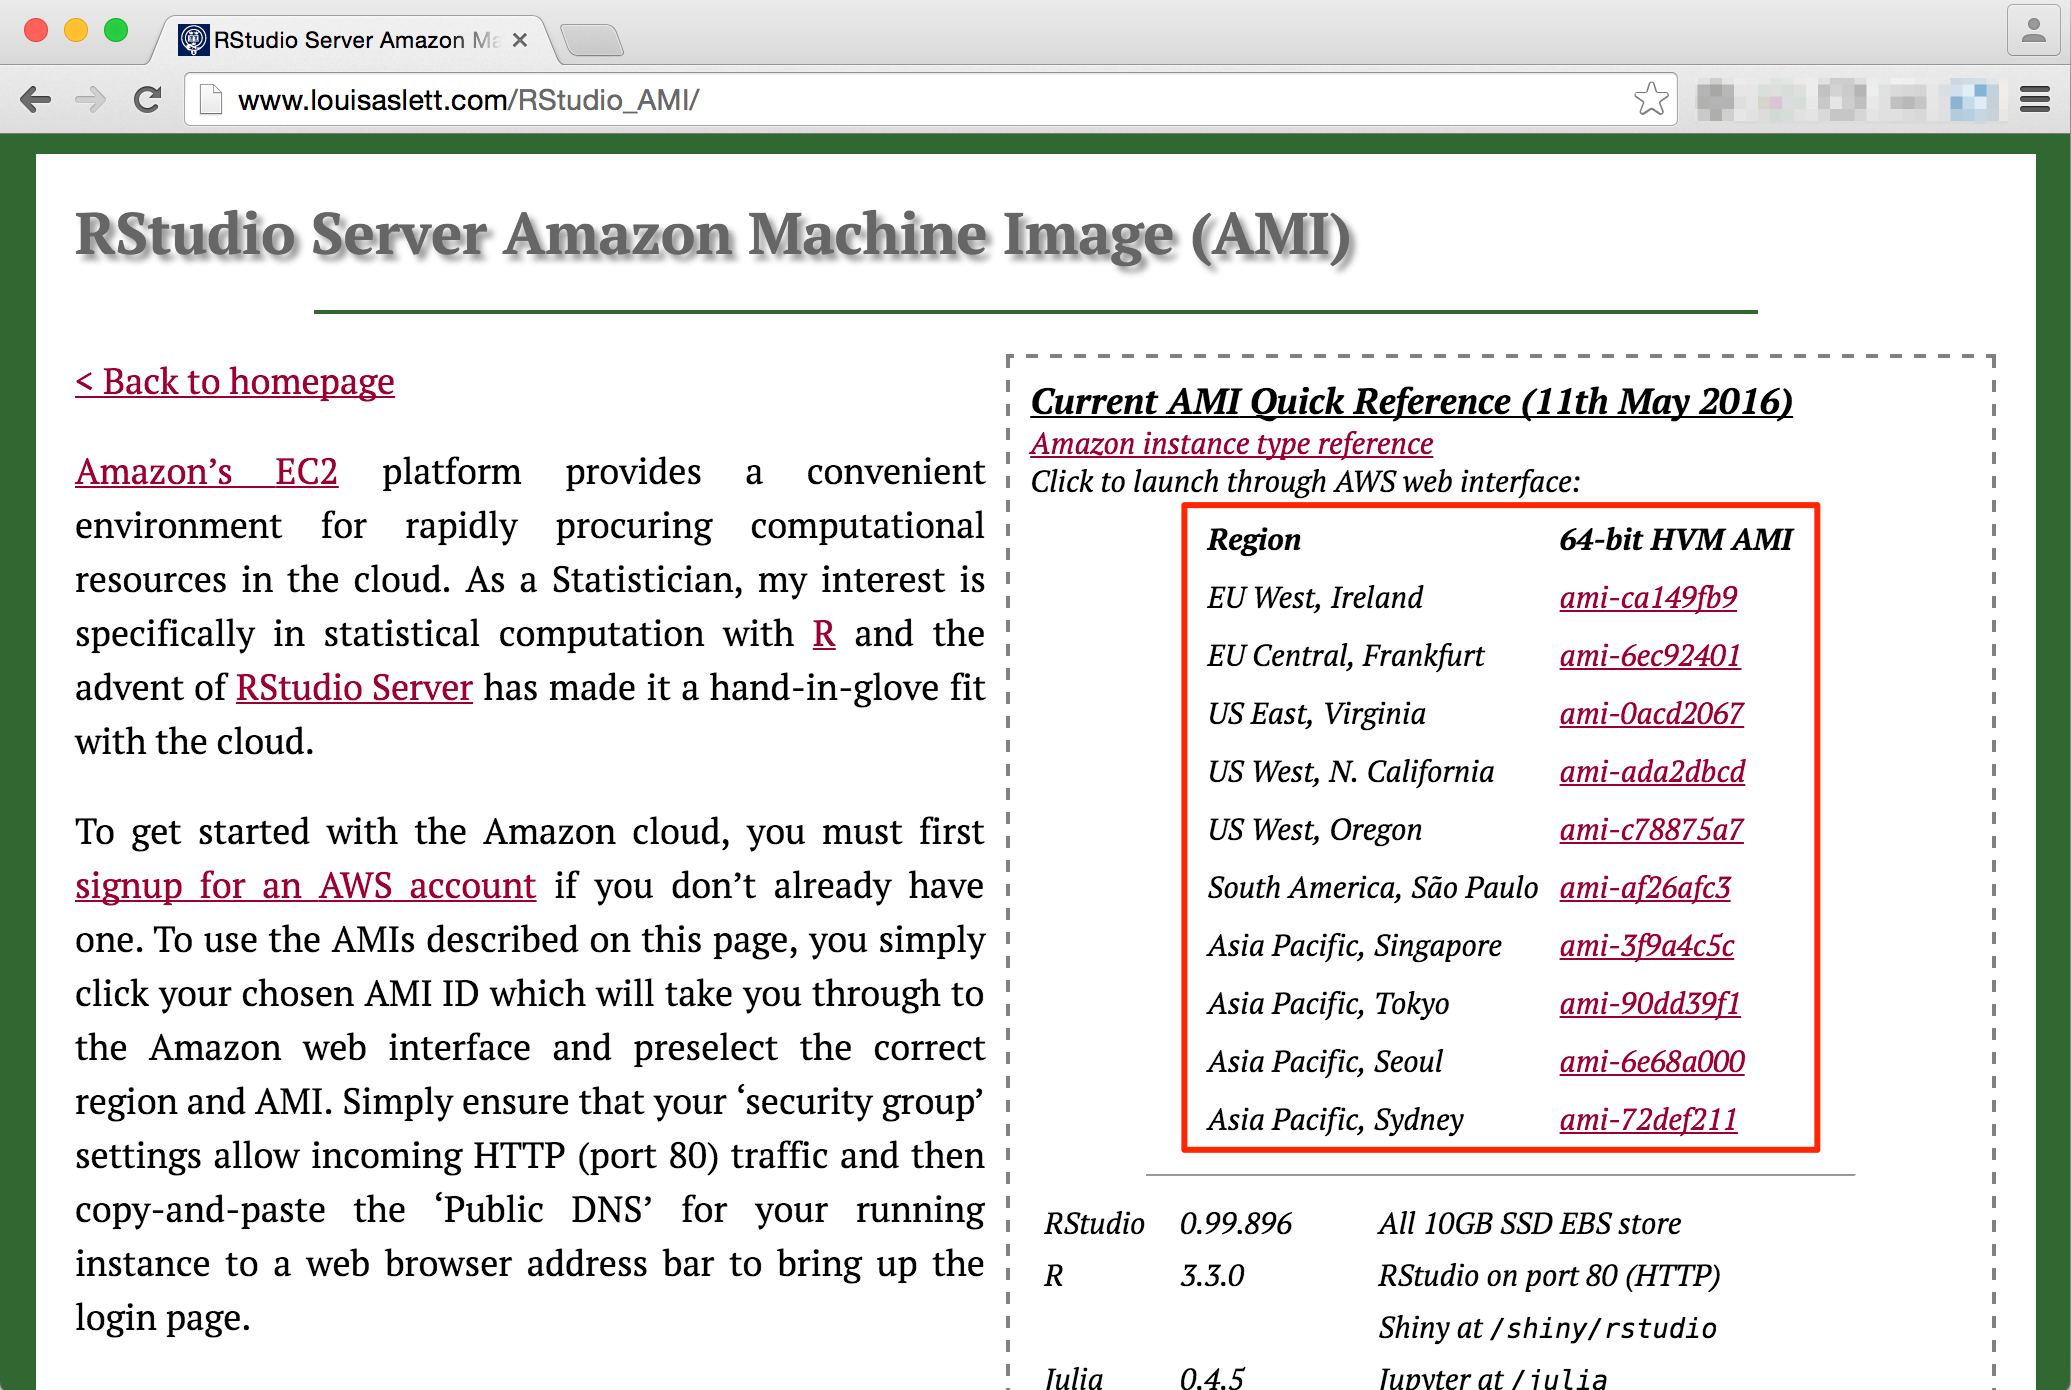The height and width of the screenshot is (1390, 2071).
Task: Click the 'Asia Pacific, Seoul' region text
Action: click(1325, 1062)
